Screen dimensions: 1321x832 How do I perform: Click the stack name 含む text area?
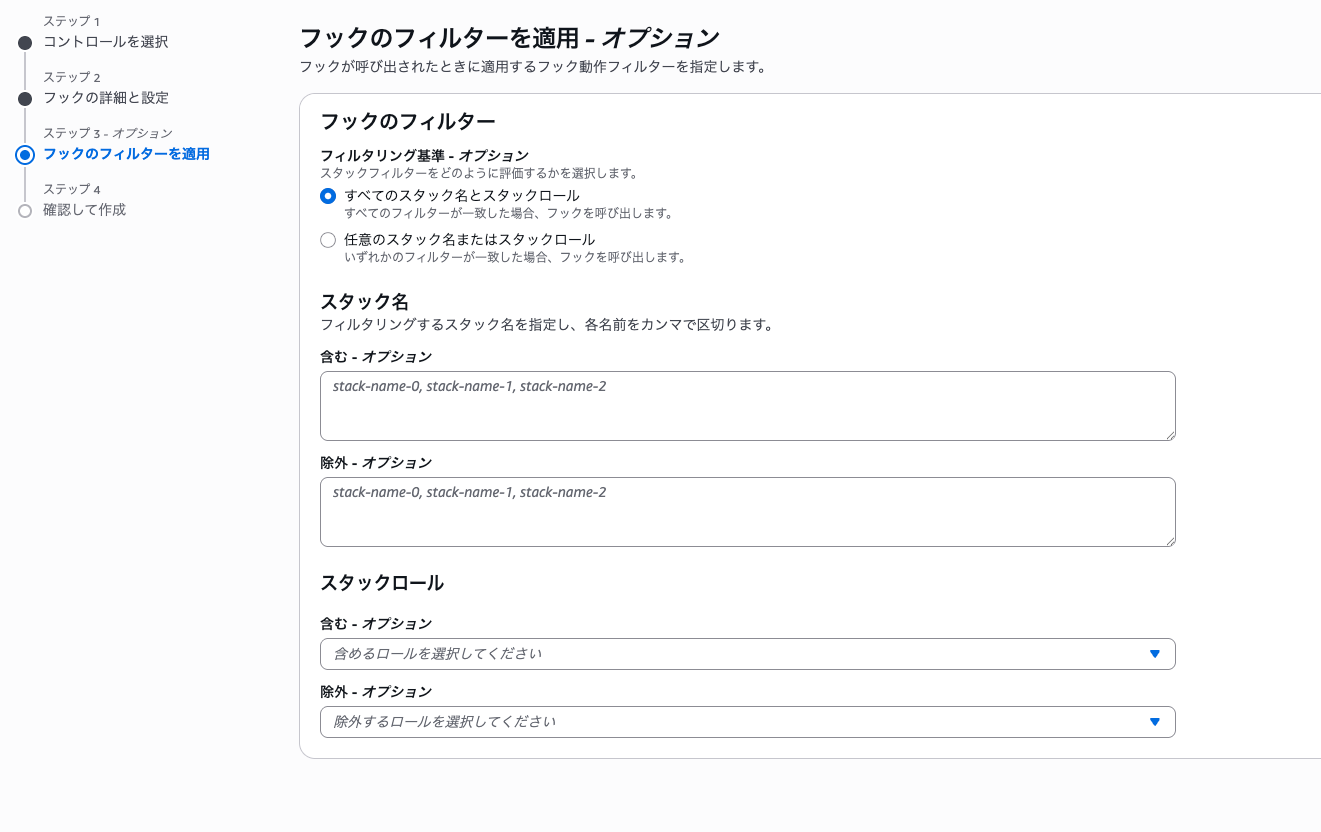click(x=747, y=406)
